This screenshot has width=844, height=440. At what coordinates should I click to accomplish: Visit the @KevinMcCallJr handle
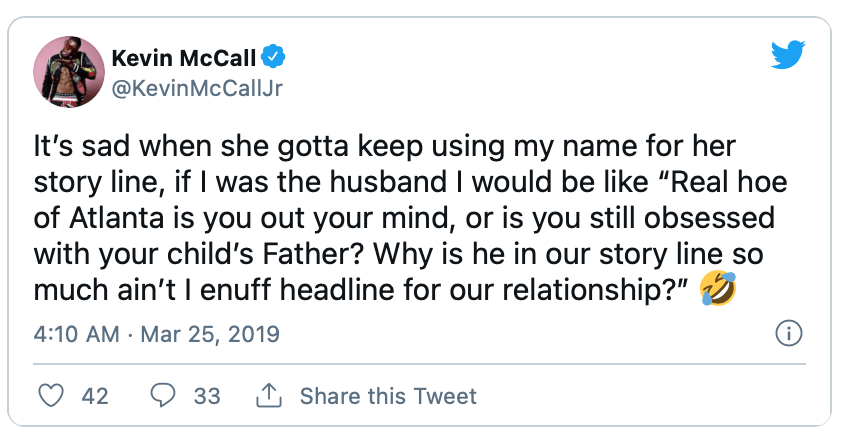(197, 88)
